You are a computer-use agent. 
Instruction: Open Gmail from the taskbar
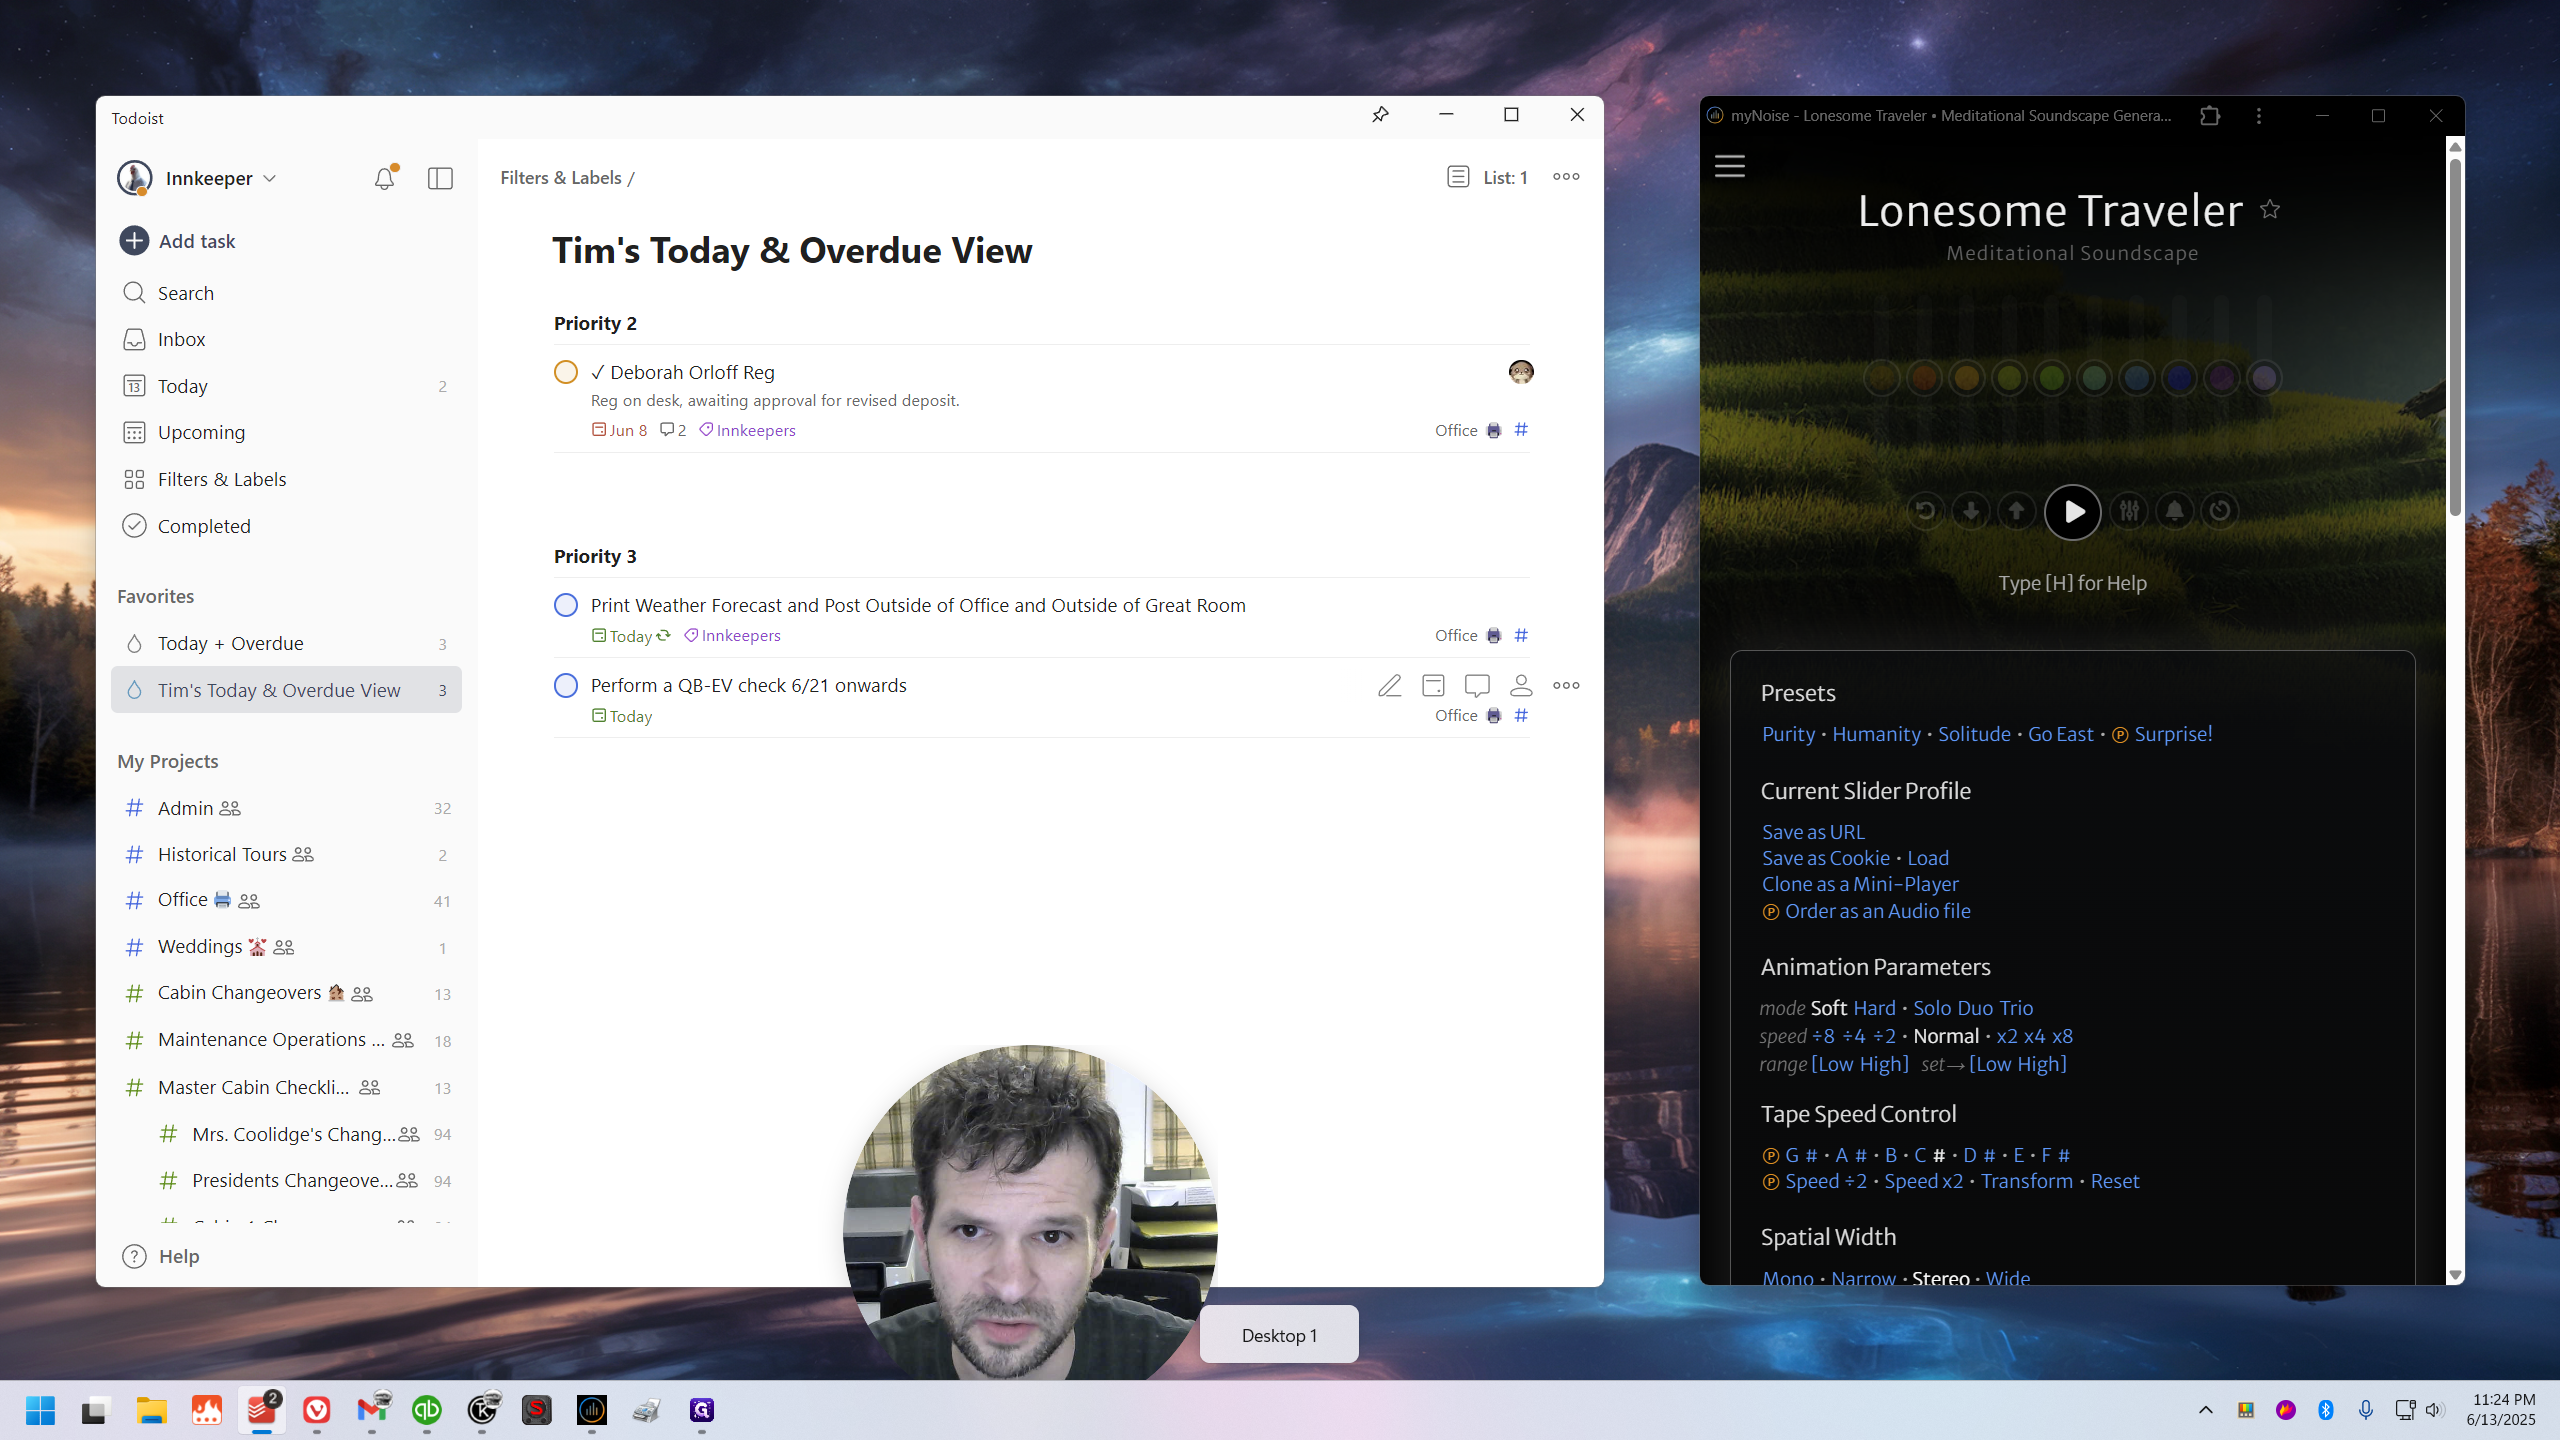[x=372, y=1410]
